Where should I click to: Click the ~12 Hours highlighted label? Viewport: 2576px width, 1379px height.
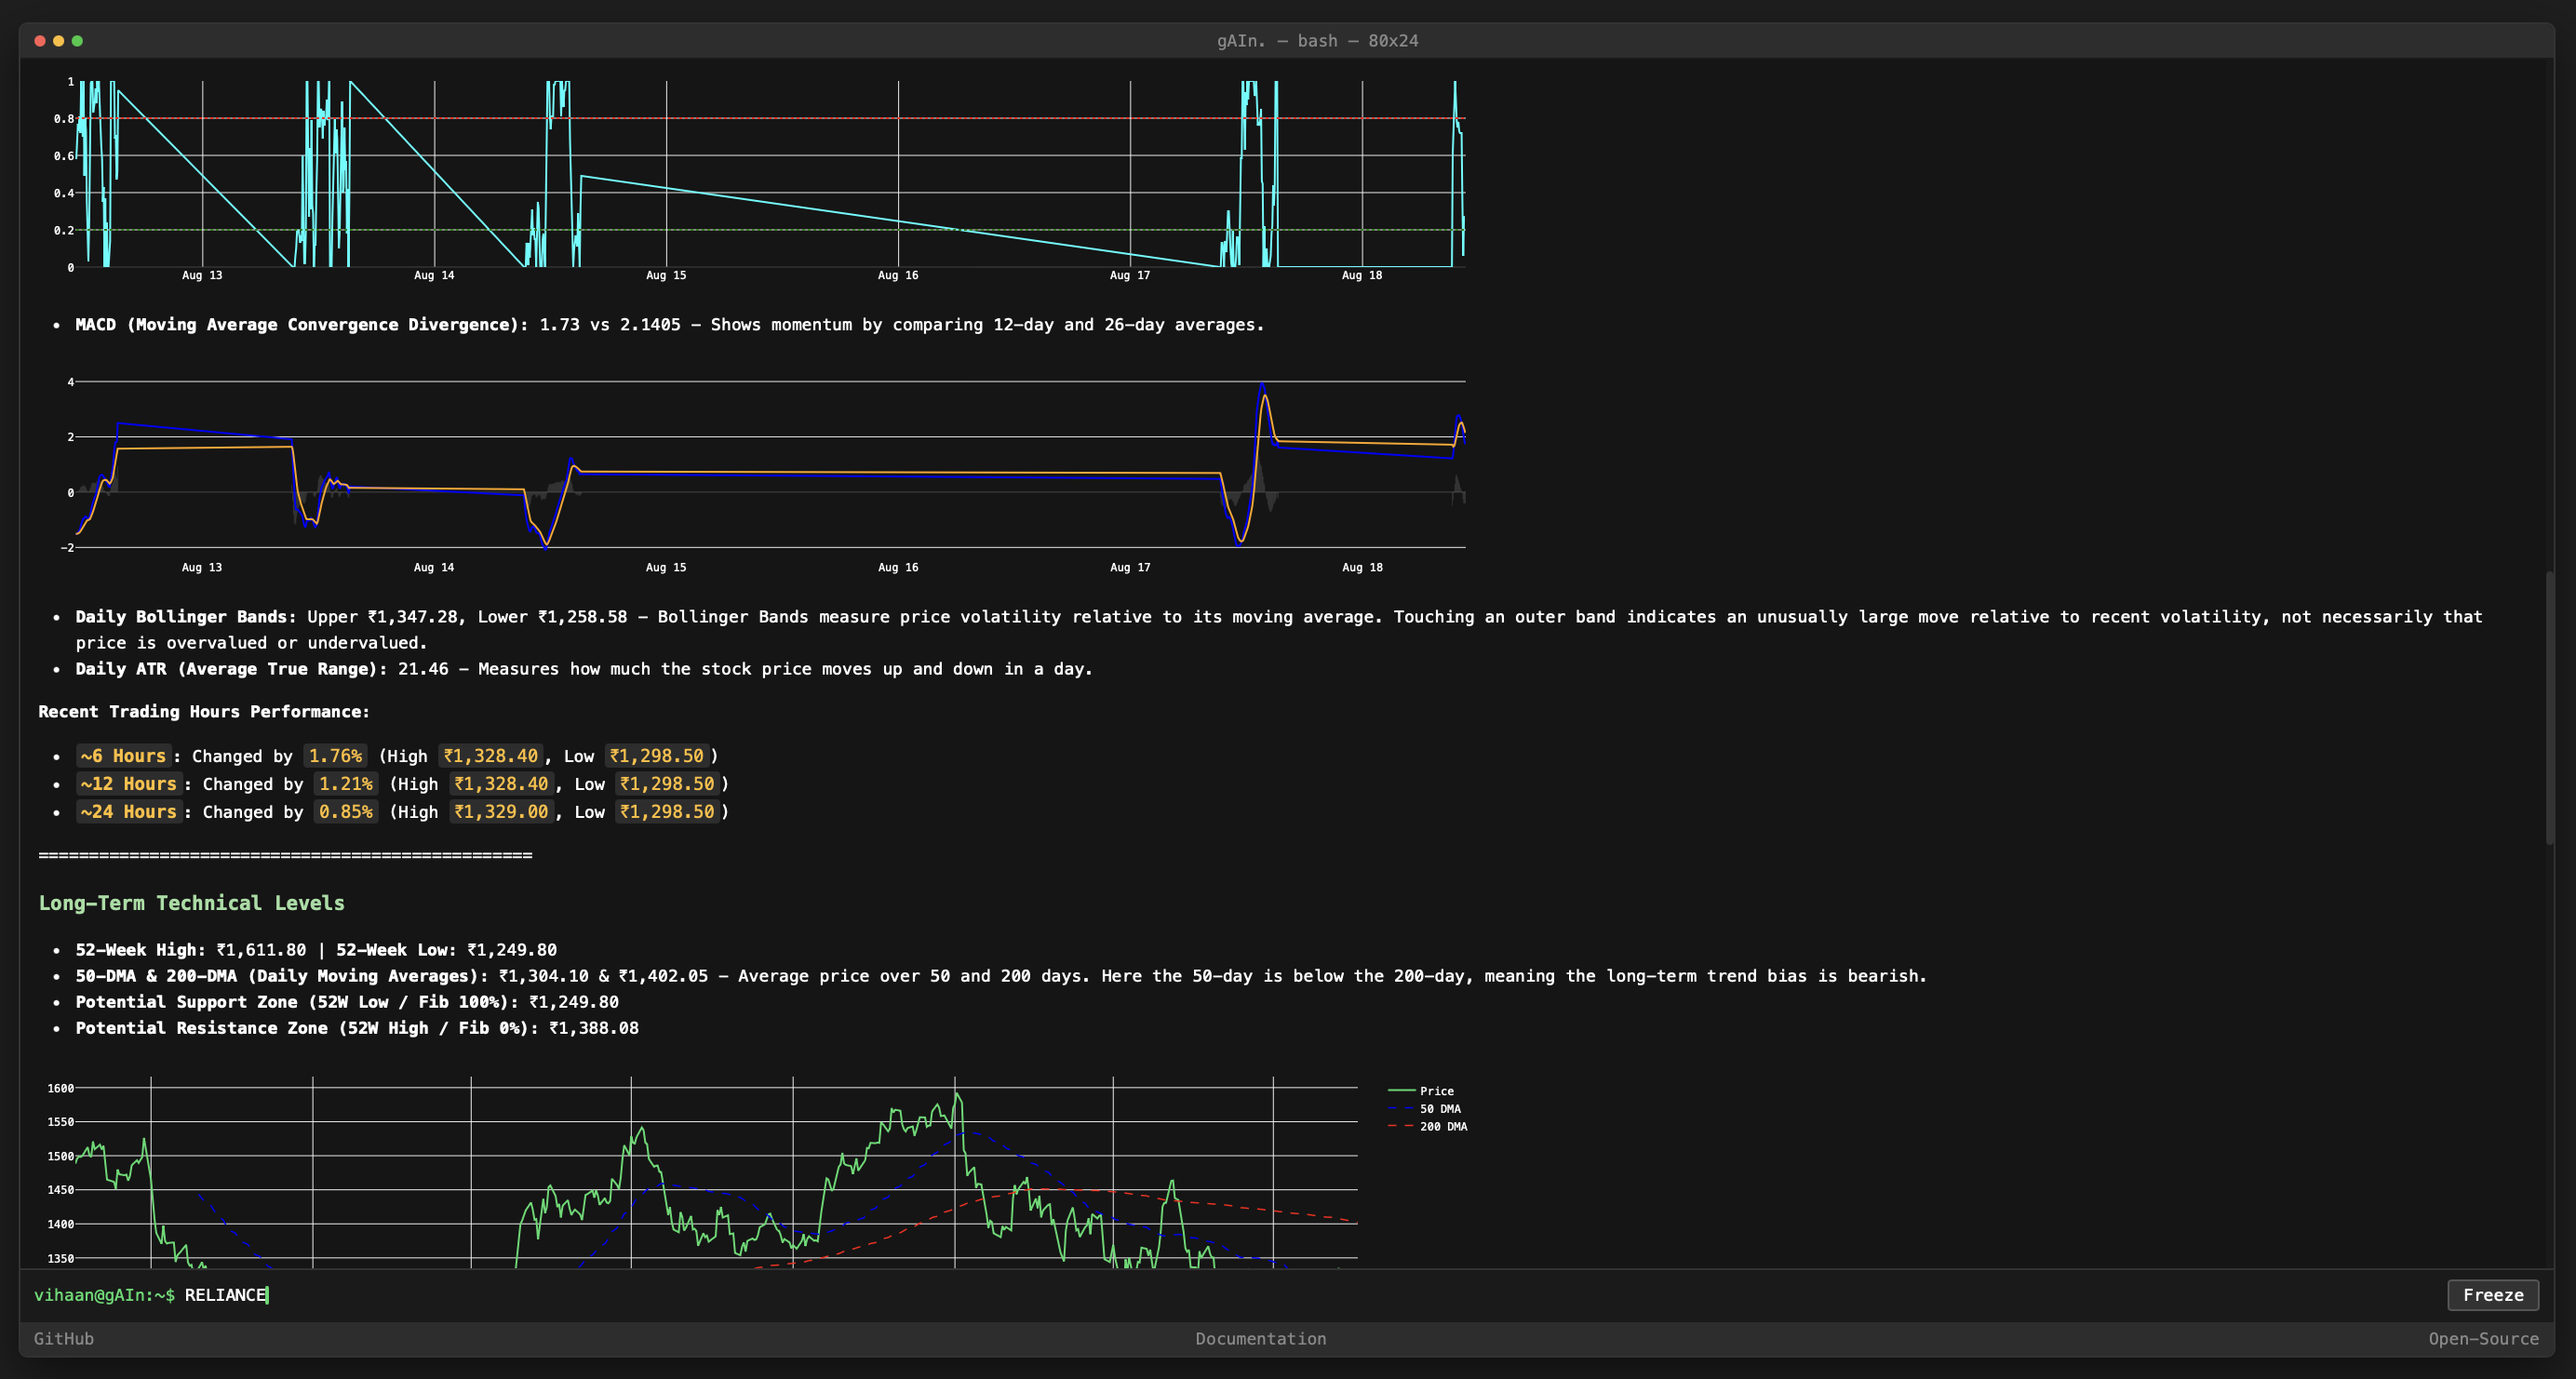(x=129, y=784)
